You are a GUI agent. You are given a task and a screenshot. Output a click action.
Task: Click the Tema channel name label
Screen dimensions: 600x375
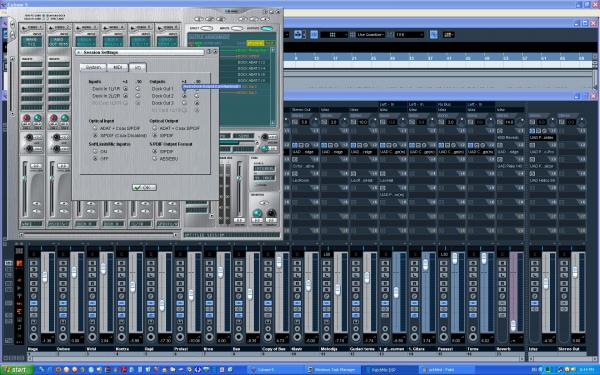(472, 349)
